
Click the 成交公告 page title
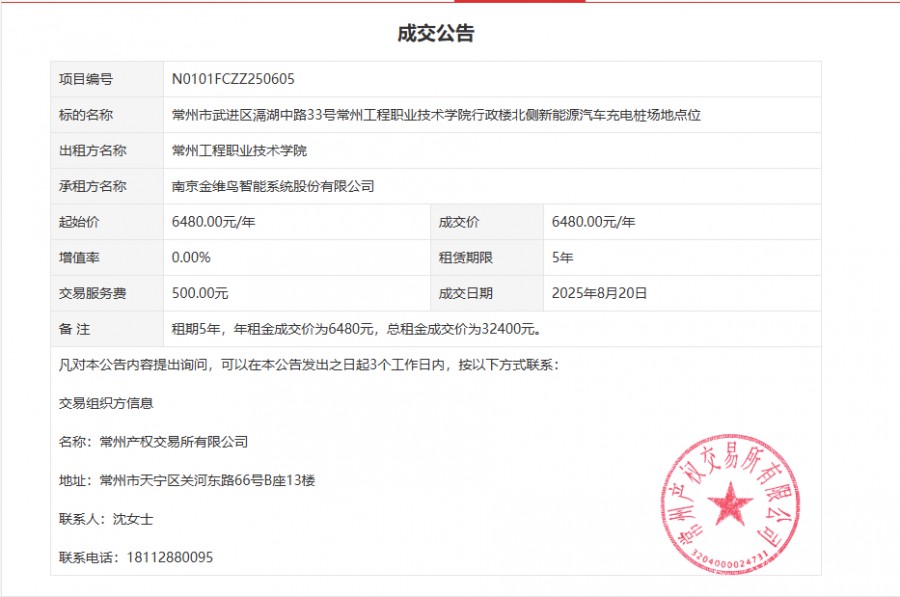(x=437, y=33)
